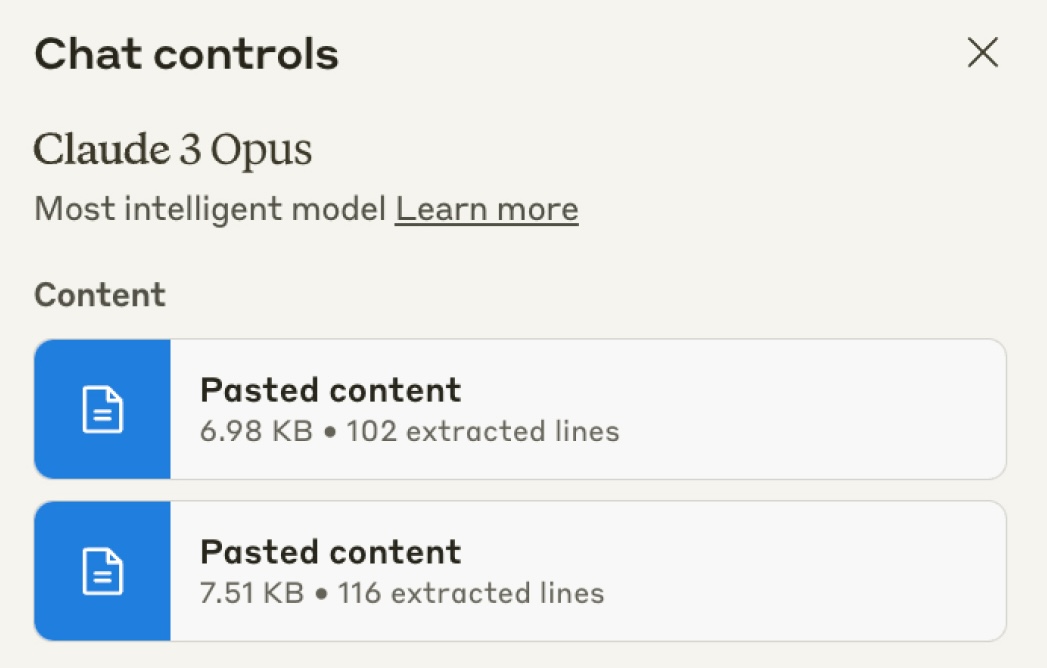Click the Pasted content title above 7.51 KB
Image resolution: width=1047 pixels, height=668 pixels.
(330, 551)
